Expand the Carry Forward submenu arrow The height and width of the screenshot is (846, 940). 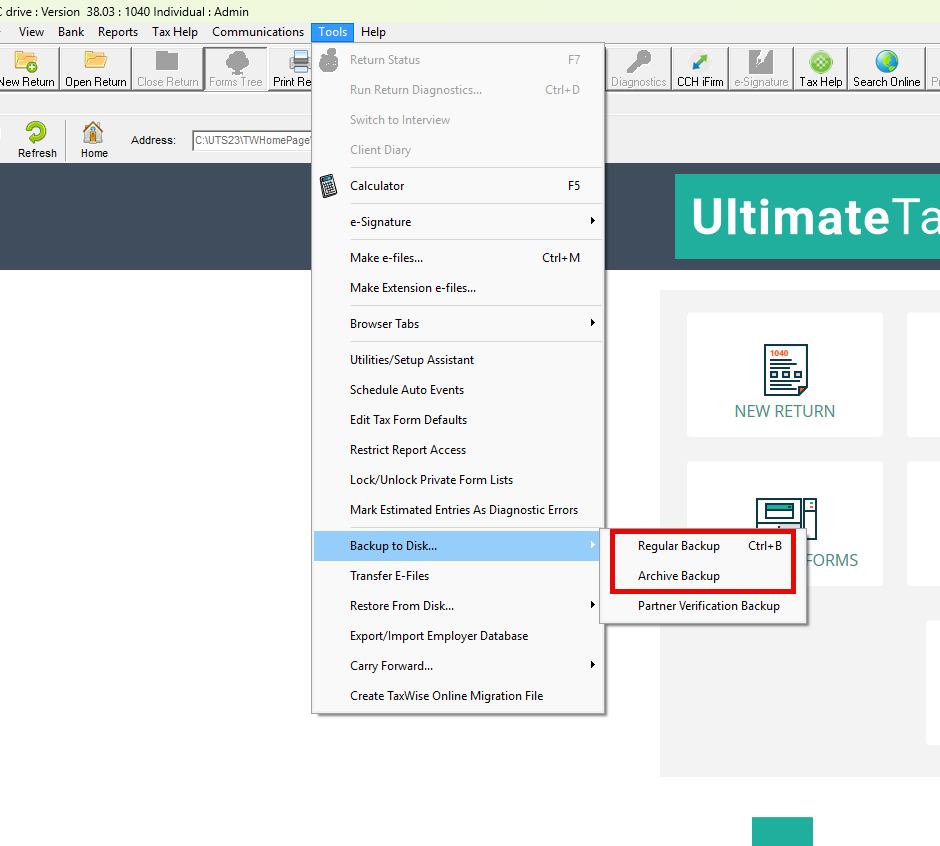click(x=592, y=664)
